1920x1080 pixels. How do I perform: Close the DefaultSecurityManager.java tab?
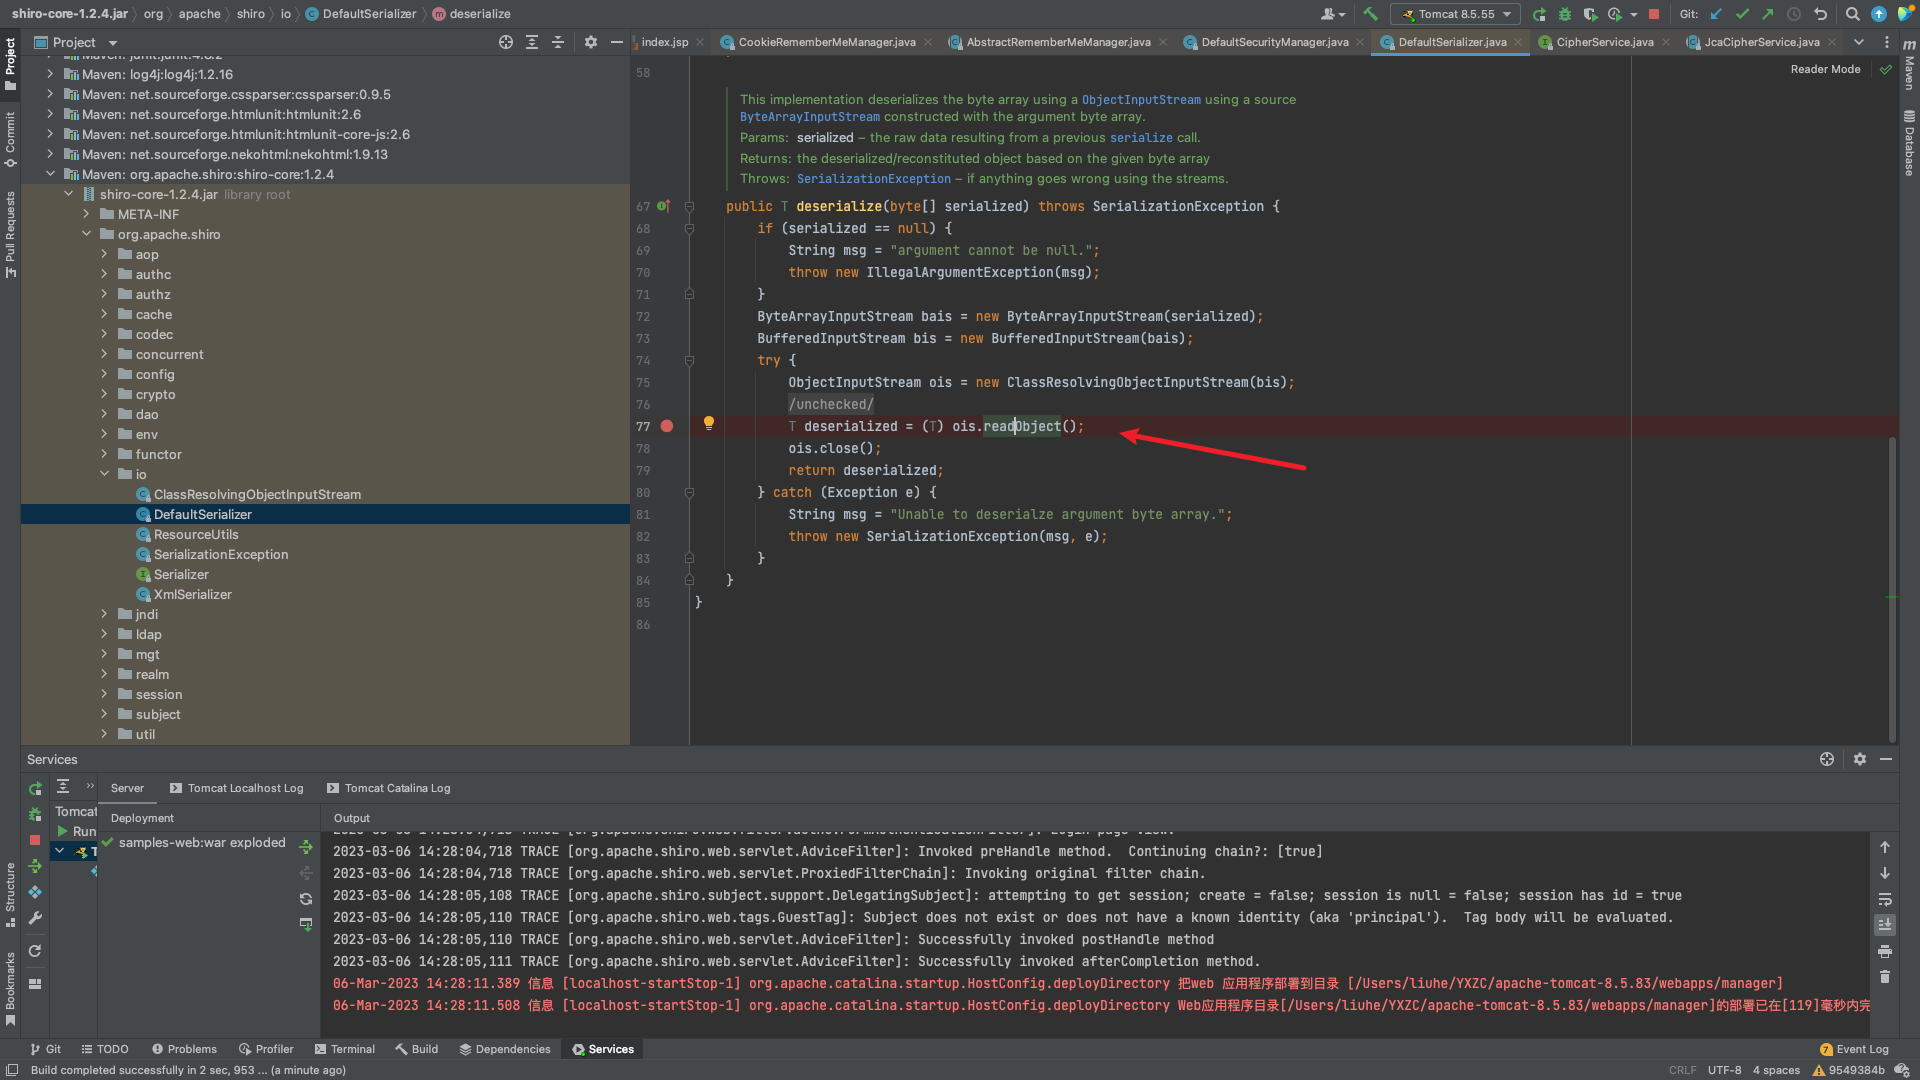[1359, 42]
